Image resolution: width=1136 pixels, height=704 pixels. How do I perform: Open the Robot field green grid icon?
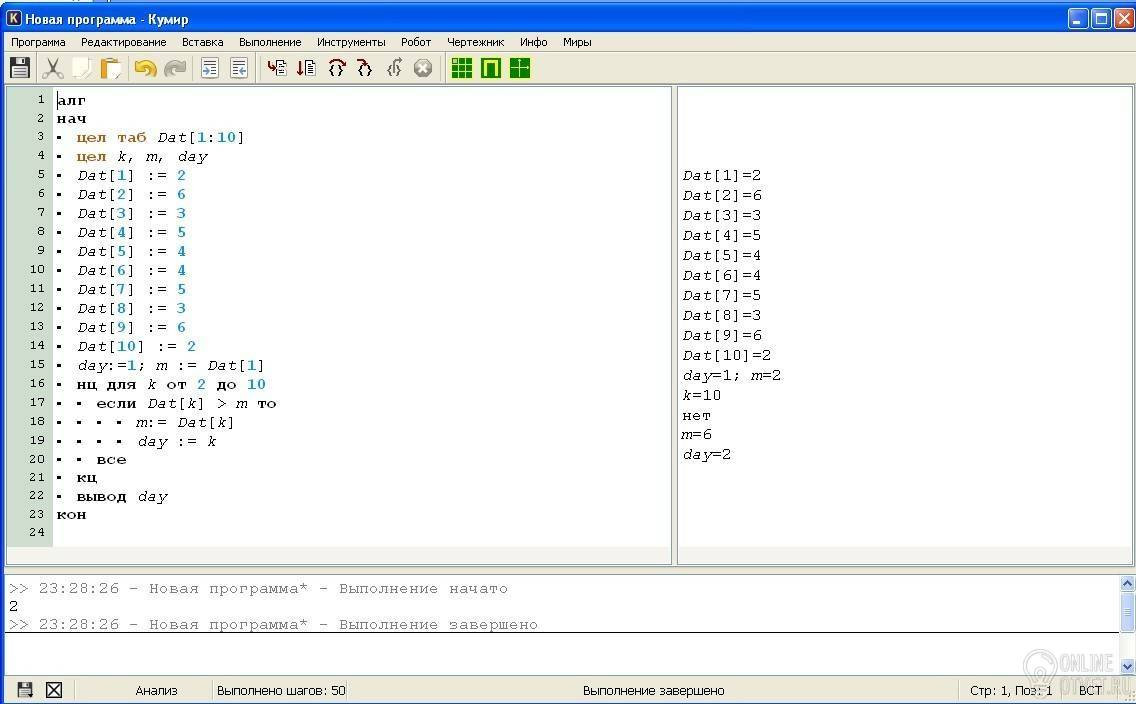[x=462, y=68]
